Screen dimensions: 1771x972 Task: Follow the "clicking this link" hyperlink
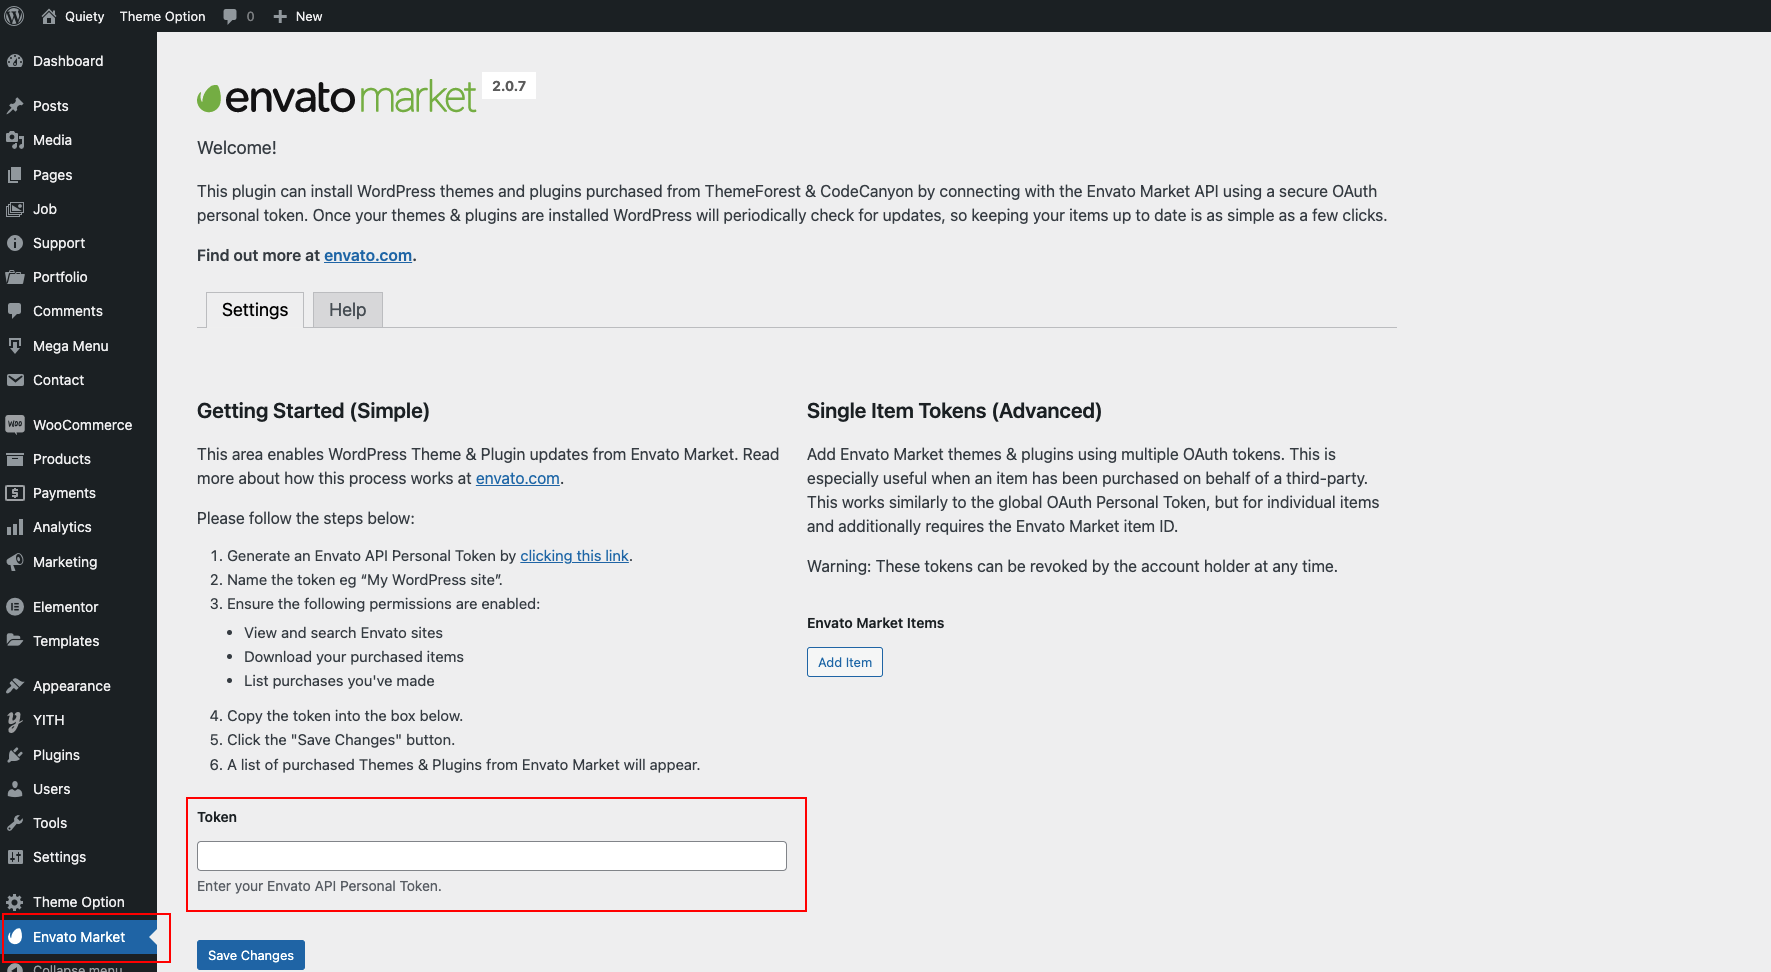(x=574, y=556)
